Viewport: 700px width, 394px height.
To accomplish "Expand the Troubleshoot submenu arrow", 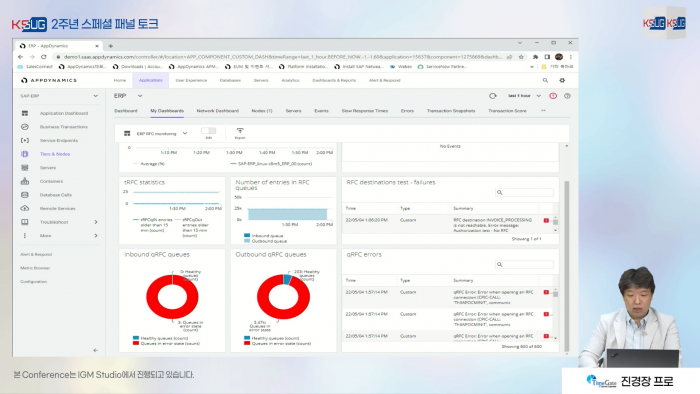I will [96, 222].
